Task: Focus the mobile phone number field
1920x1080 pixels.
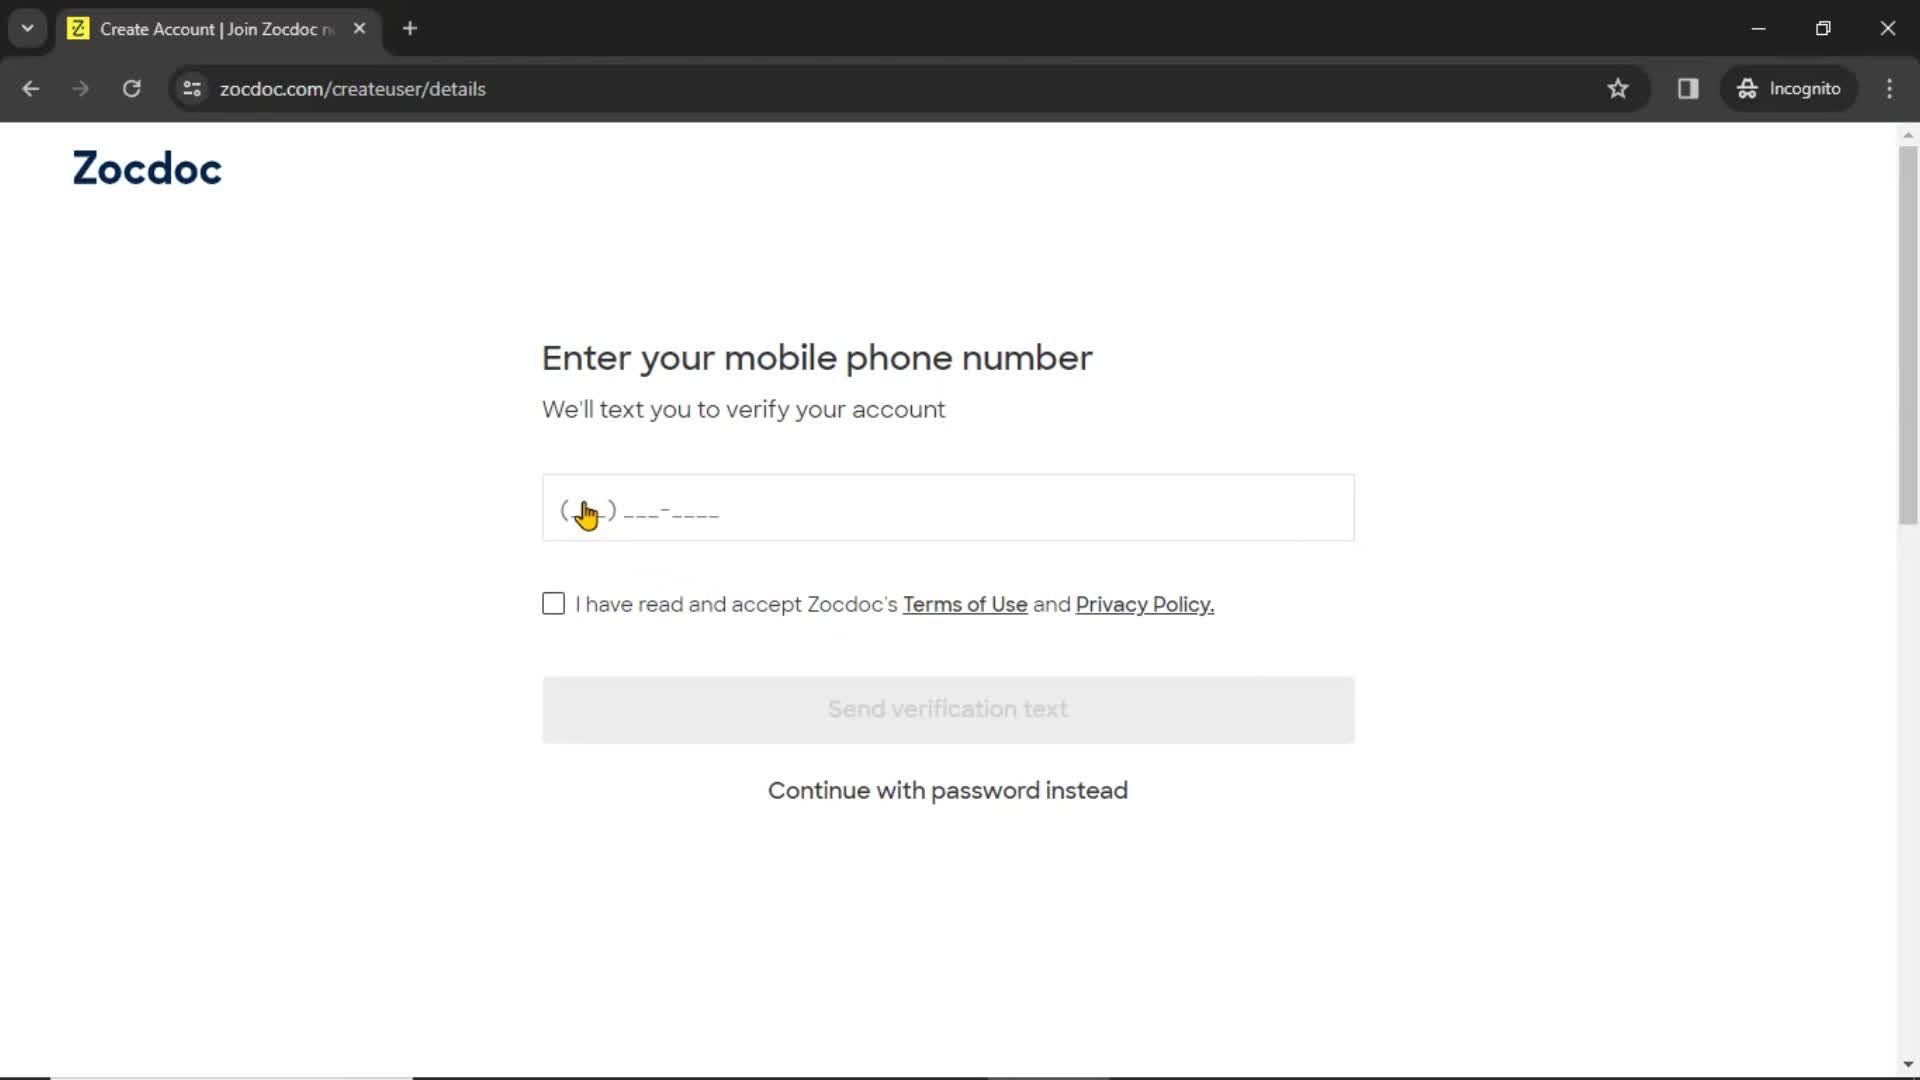Action: tap(948, 508)
